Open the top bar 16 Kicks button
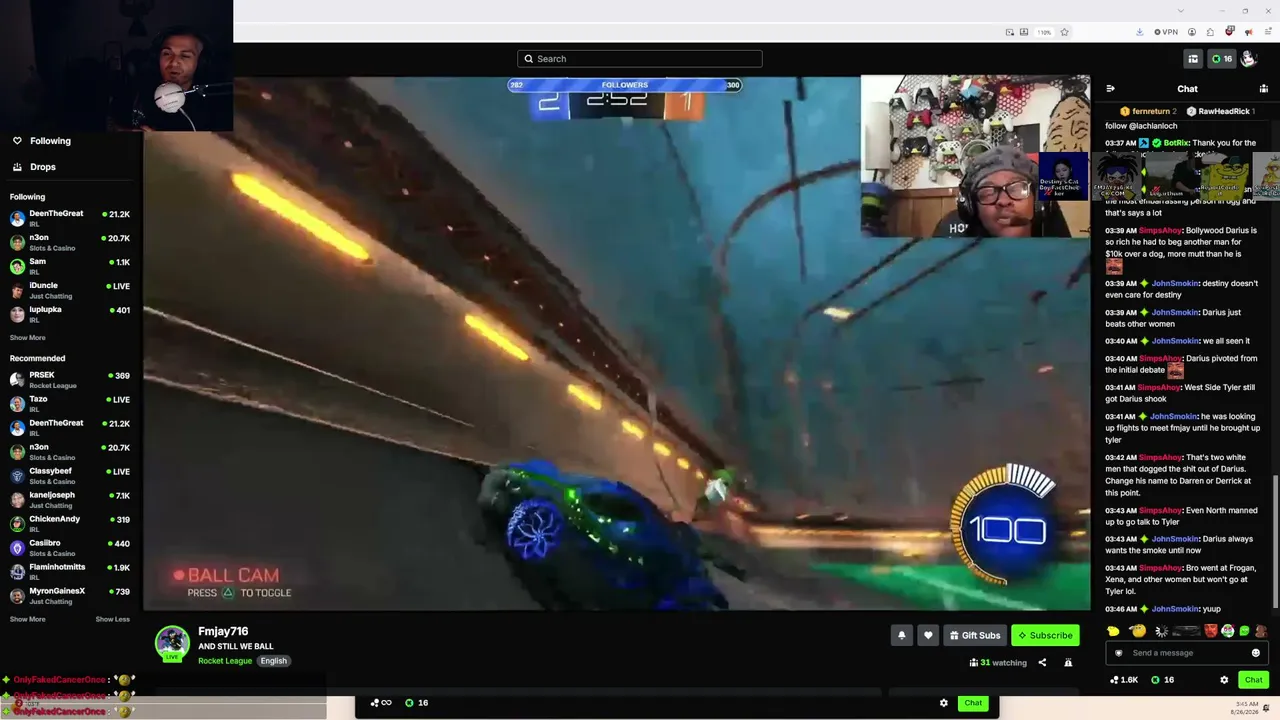The width and height of the screenshot is (1280, 720). pyautogui.click(x=1222, y=59)
